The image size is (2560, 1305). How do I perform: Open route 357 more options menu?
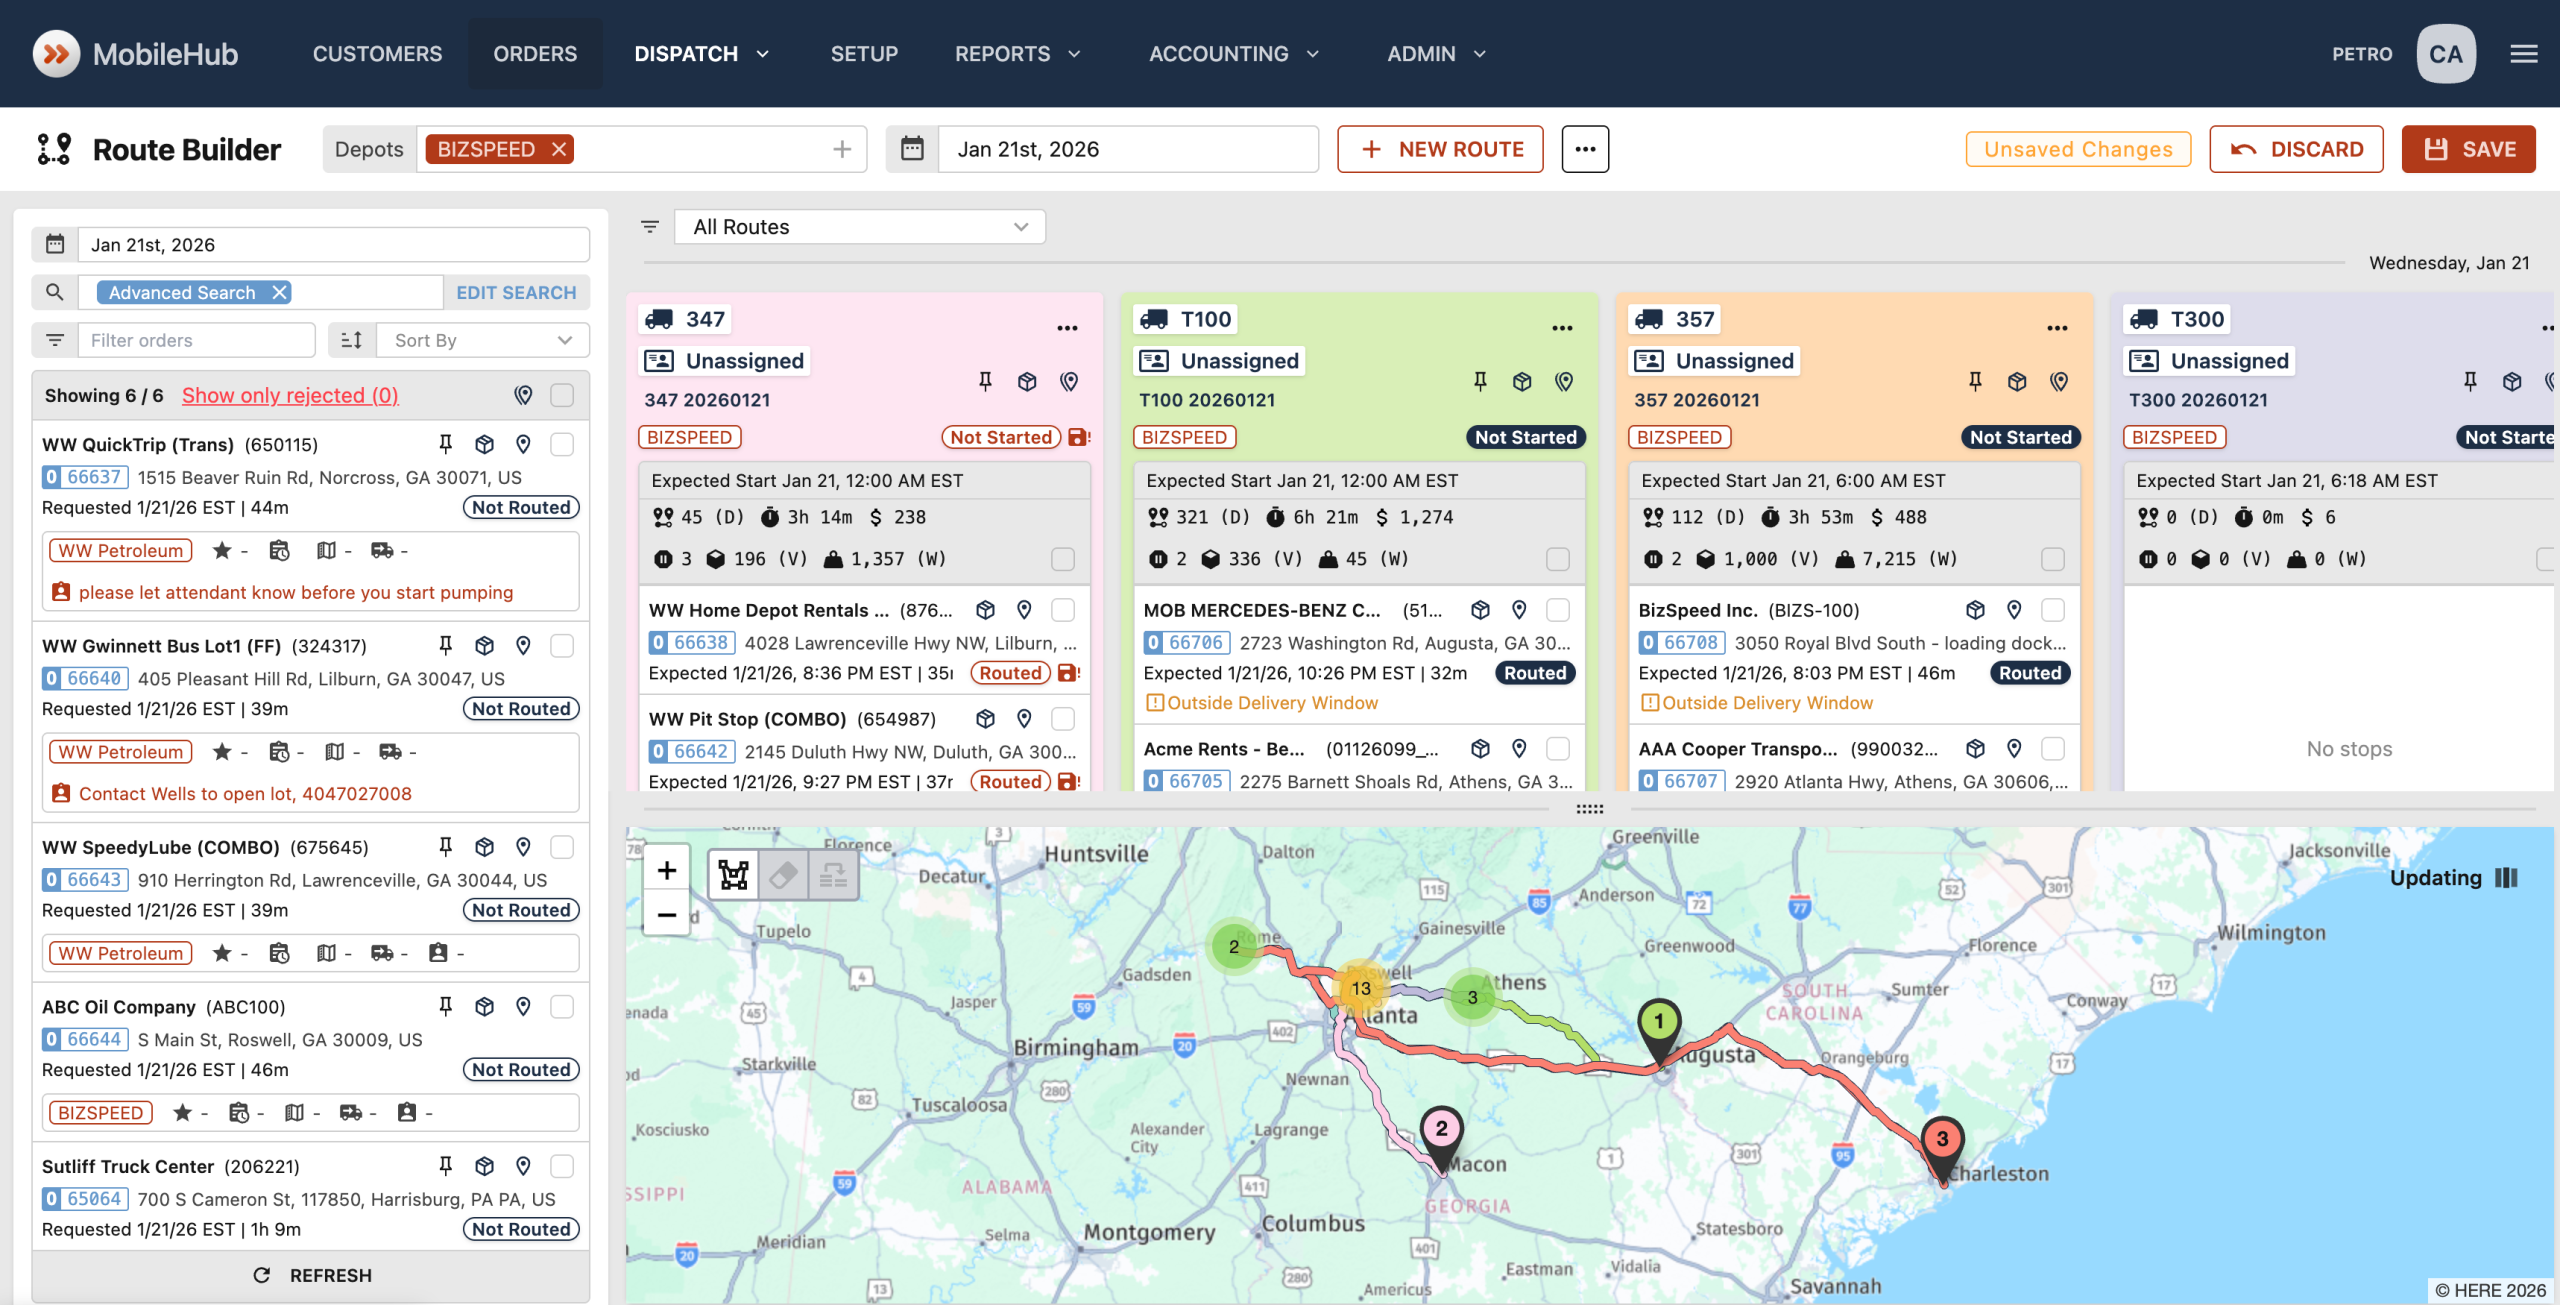click(2057, 328)
